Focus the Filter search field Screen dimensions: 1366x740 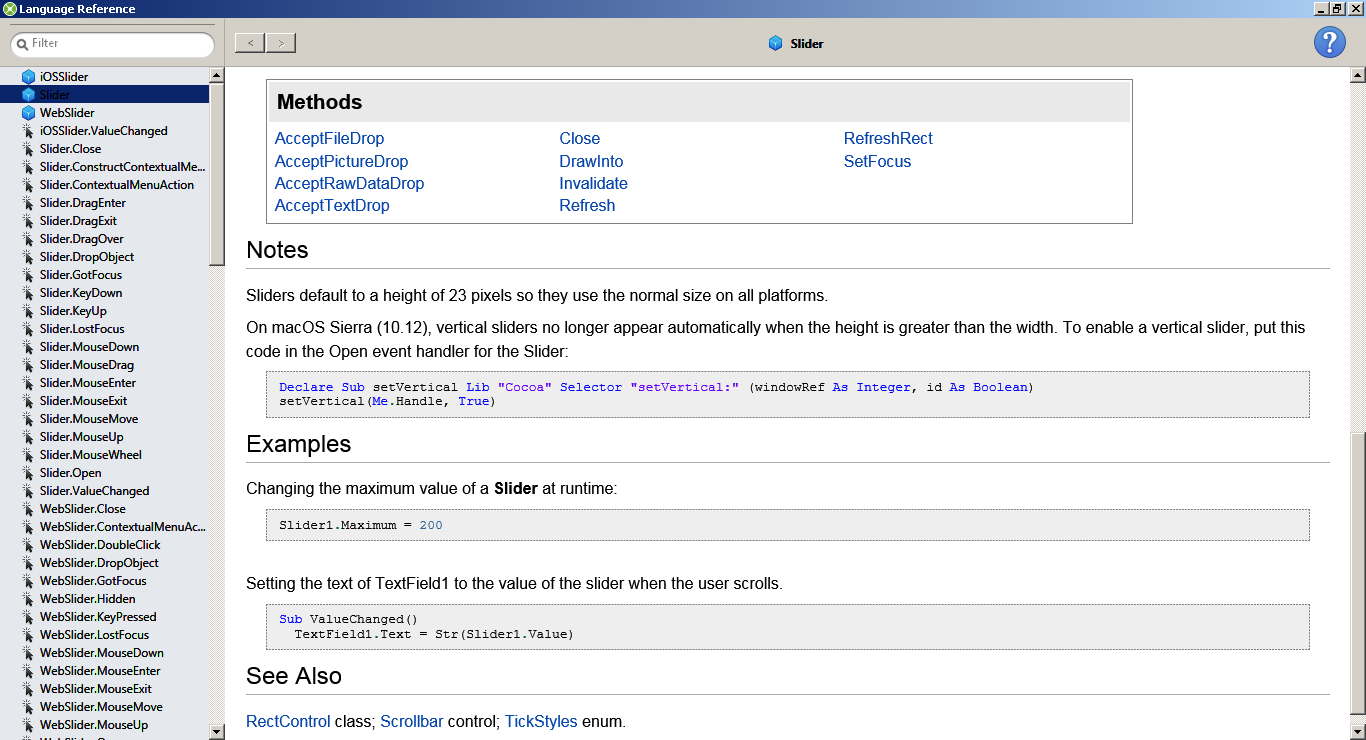coord(120,44)
